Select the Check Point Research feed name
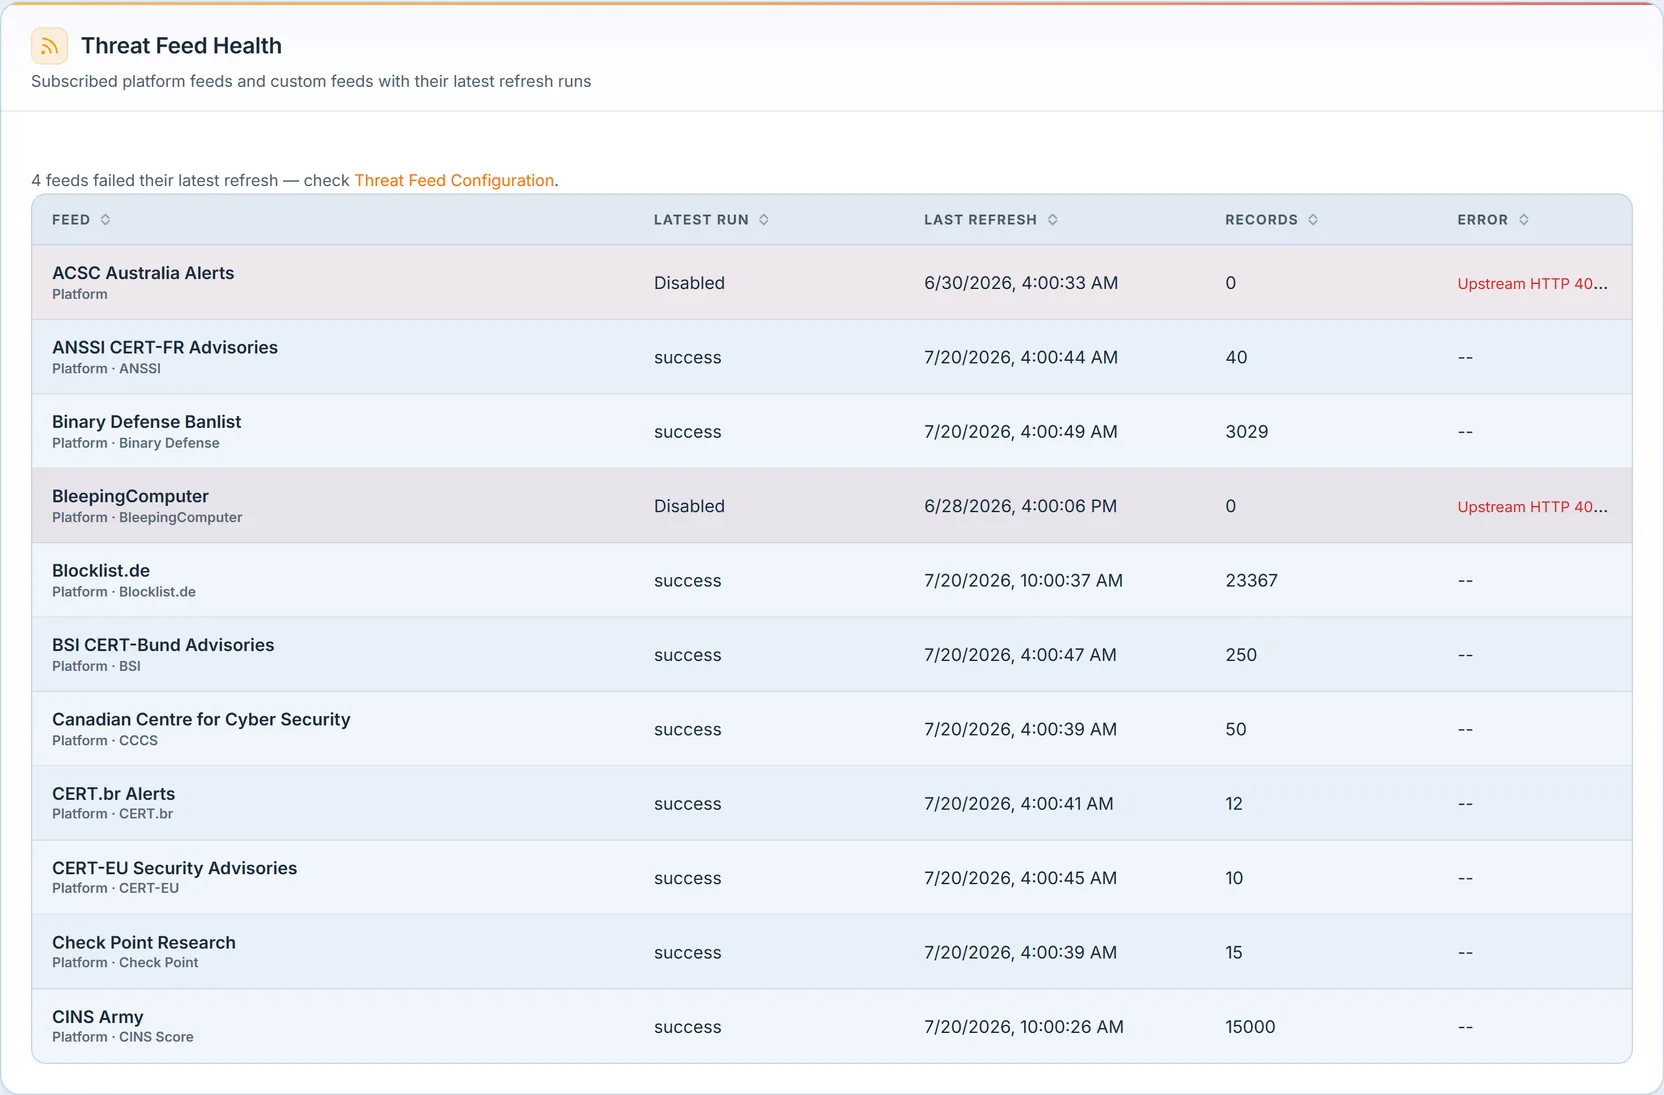Image resolution: width=1664 pixels, height=1095 pixels. (x=144, y=942)
